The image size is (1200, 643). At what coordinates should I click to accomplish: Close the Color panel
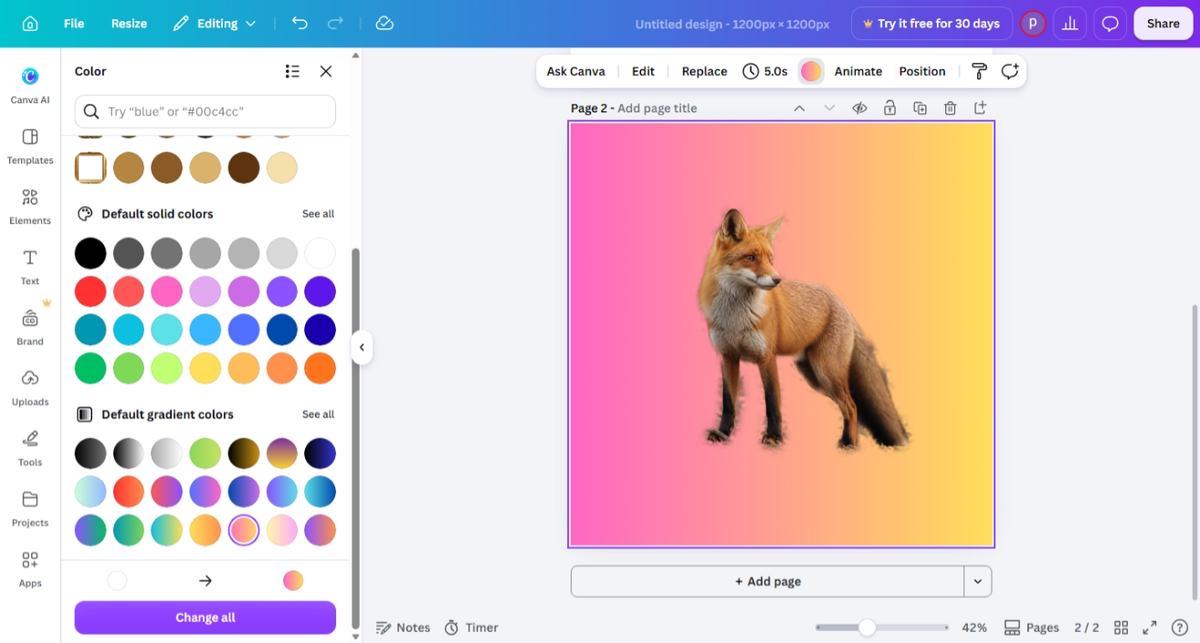(326, 71)
